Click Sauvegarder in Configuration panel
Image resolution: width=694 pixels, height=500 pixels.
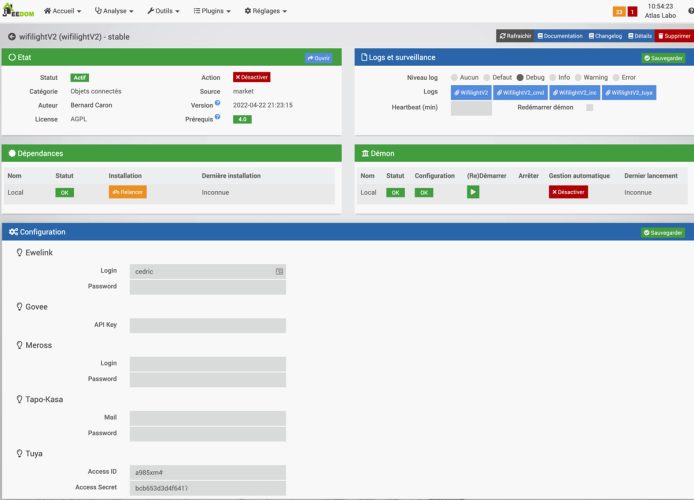point(663,233)
